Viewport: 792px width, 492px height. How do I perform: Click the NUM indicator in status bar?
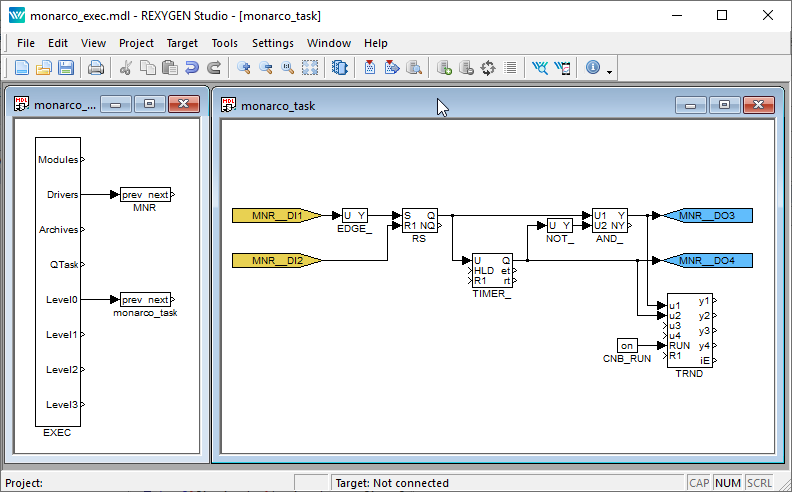(728, 483)
